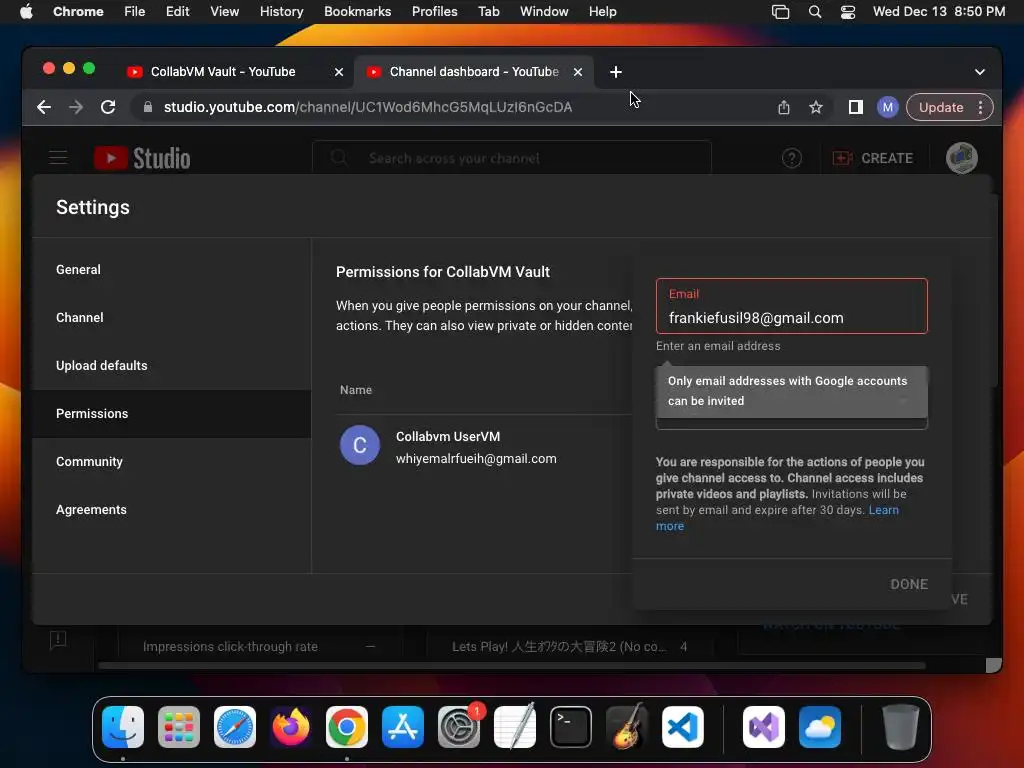Close the CollabVM Vault tab
This screenshot has width=1024, height=768.
coord(339,72)
